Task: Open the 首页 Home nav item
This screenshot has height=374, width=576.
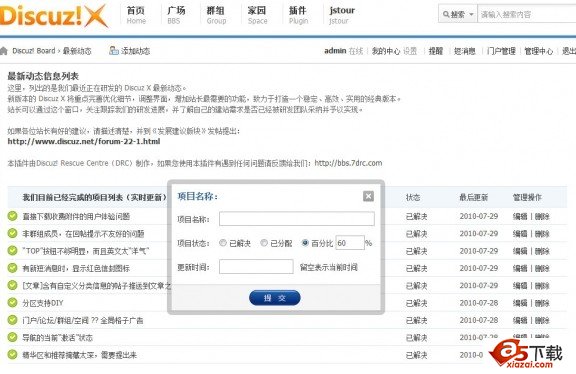Action: tap(136, 15)
